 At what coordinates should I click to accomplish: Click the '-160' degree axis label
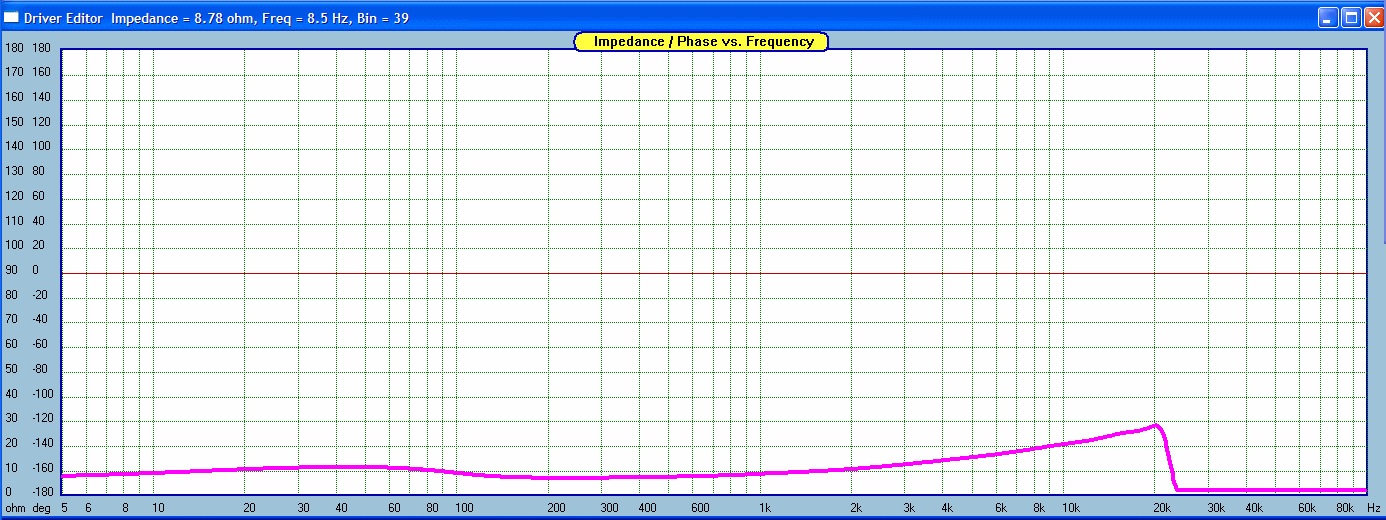[x=42, y=468]
